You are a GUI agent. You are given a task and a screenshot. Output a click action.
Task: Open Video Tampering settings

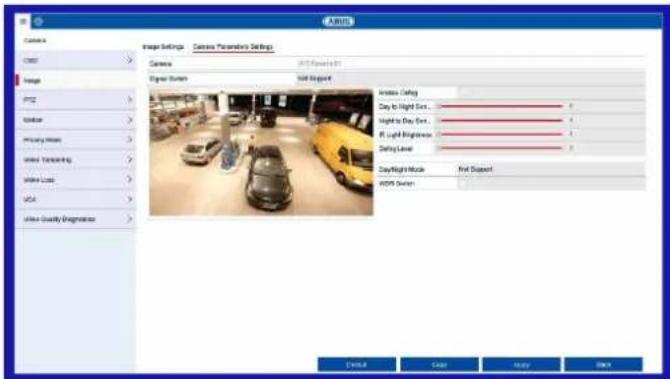pos(76,159)
